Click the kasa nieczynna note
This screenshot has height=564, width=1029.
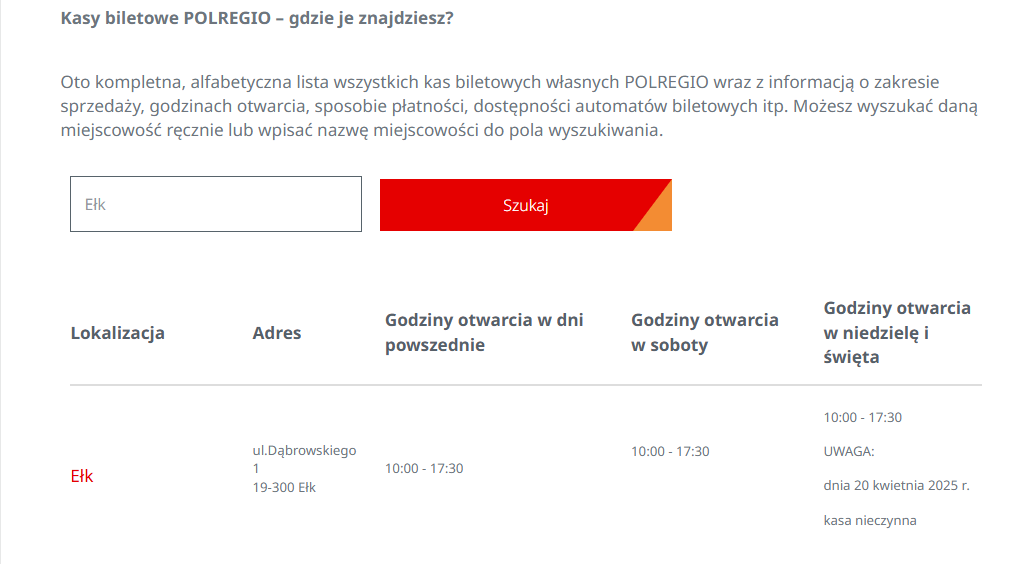[870, 520]
